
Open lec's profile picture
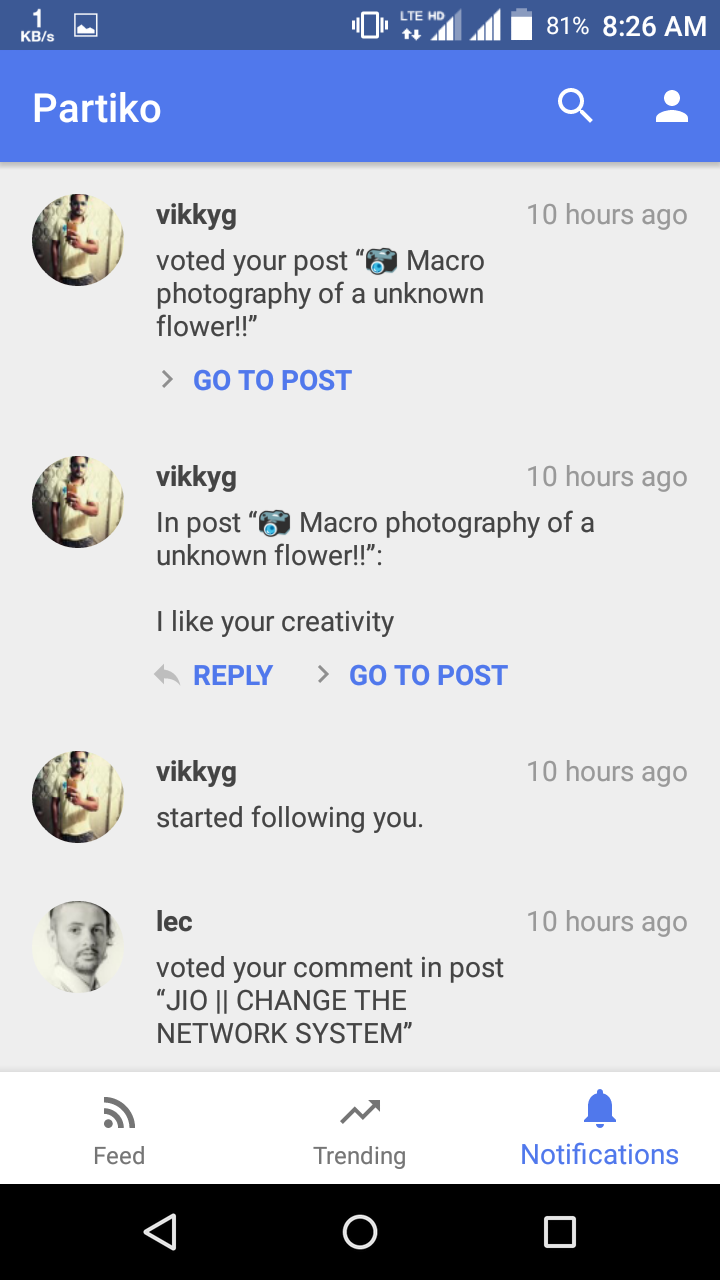click(x=78, y=947)
